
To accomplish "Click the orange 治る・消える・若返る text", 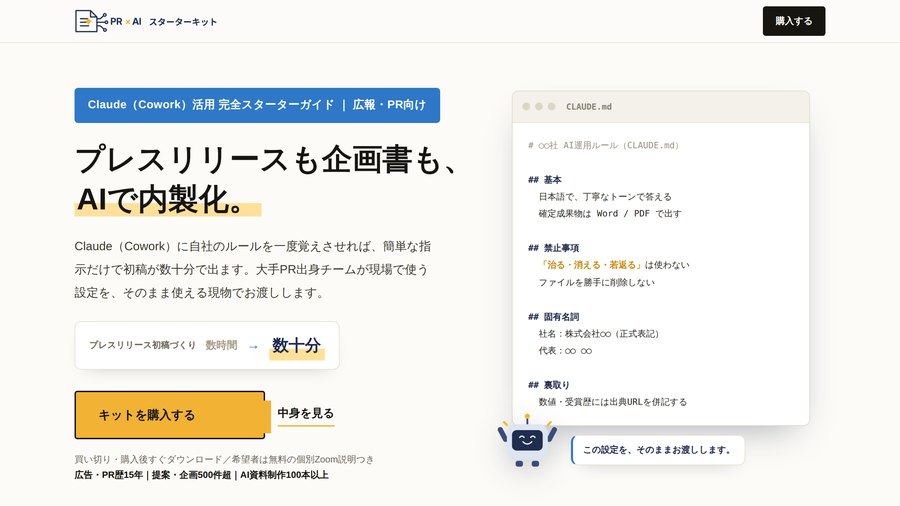I will 591,265.
